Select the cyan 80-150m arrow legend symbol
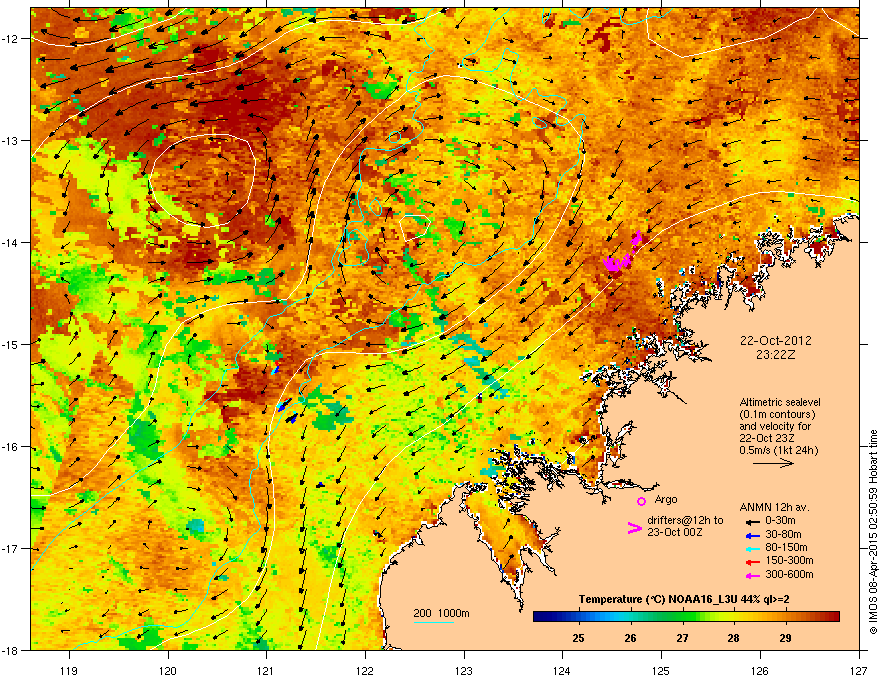 (x=752, y=548)
